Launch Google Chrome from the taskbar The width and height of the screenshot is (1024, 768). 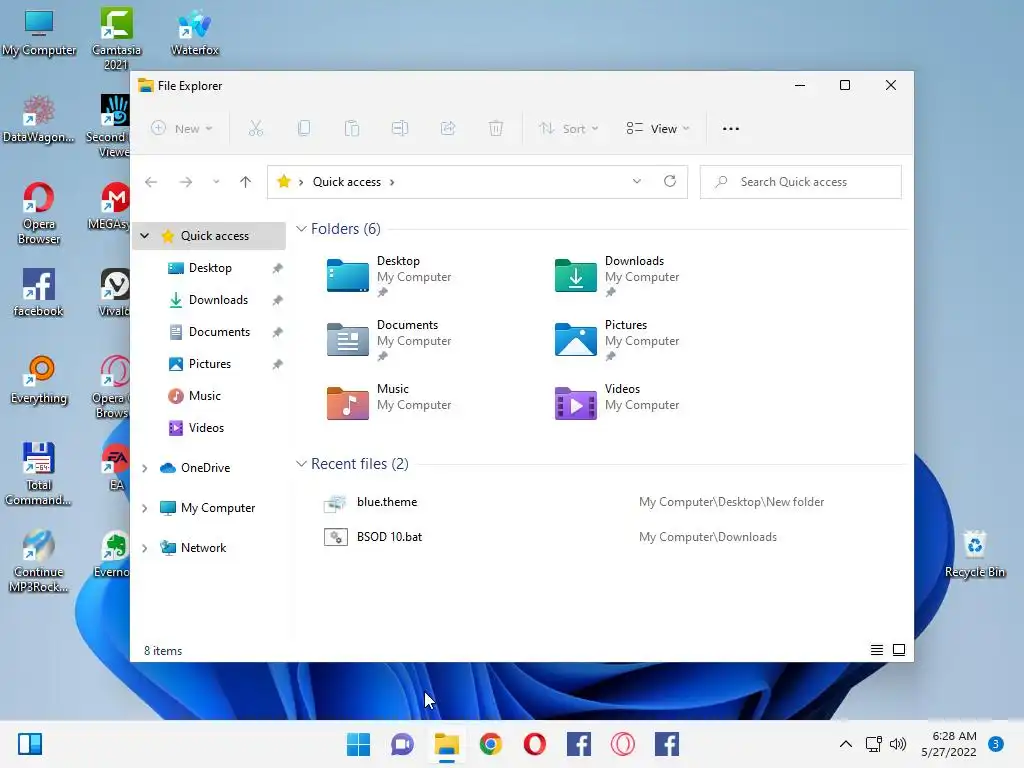(490, 744)
